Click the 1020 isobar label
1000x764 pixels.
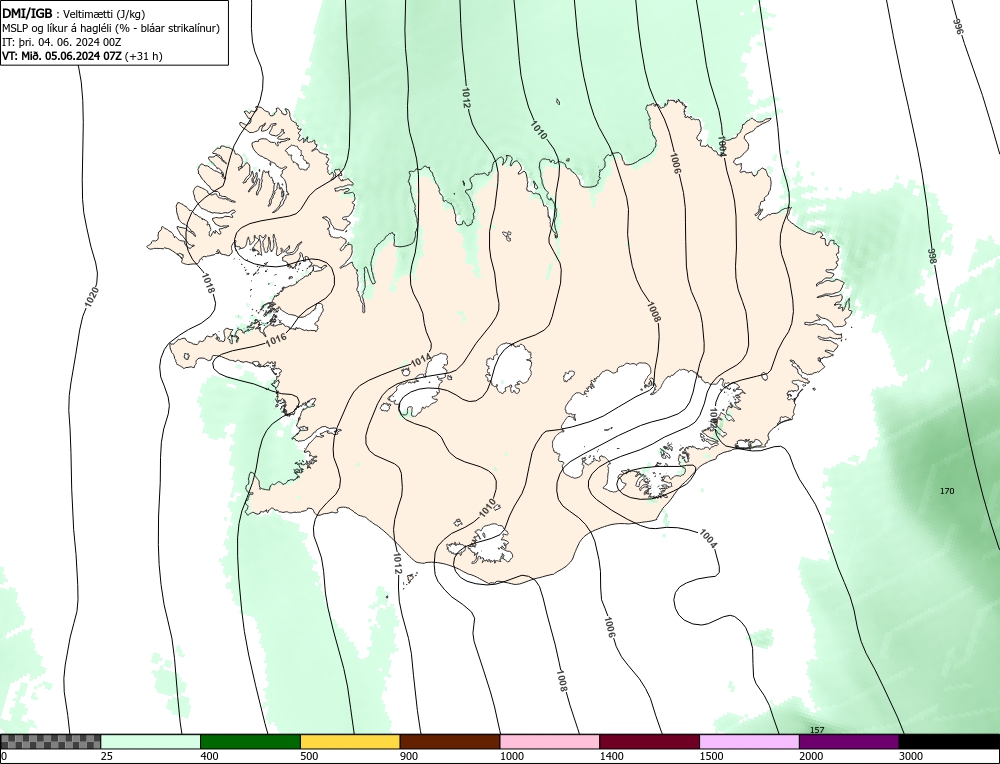click(x=91, y=297)
